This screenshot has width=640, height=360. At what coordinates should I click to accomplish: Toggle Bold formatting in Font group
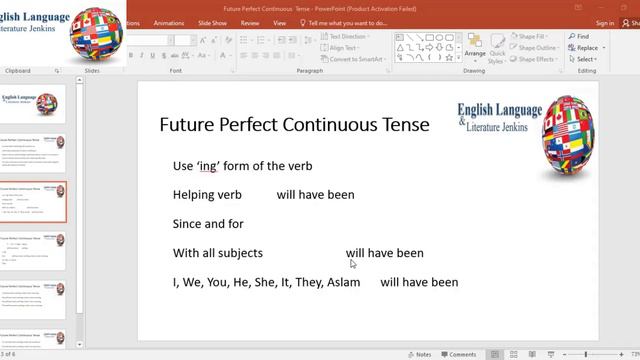[x=131, y=56]
